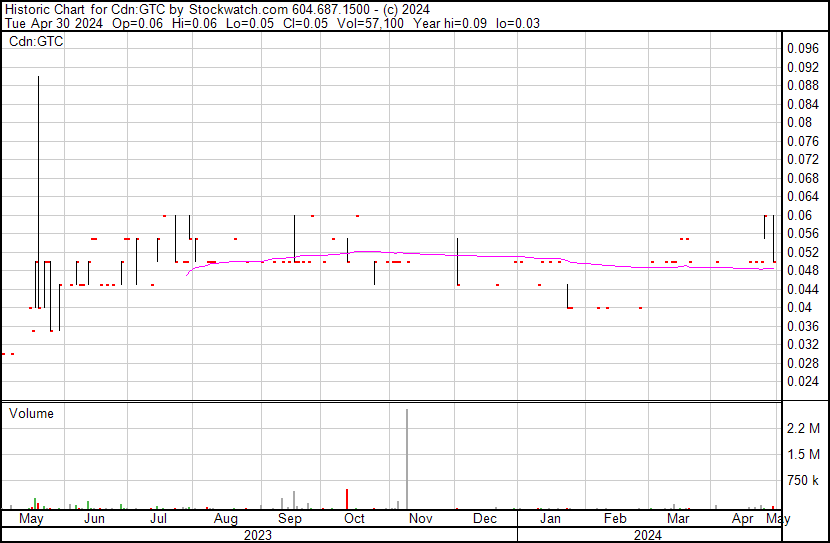Click the Jun month label
This screenshot has width=830, height=543.
(95, 519)
